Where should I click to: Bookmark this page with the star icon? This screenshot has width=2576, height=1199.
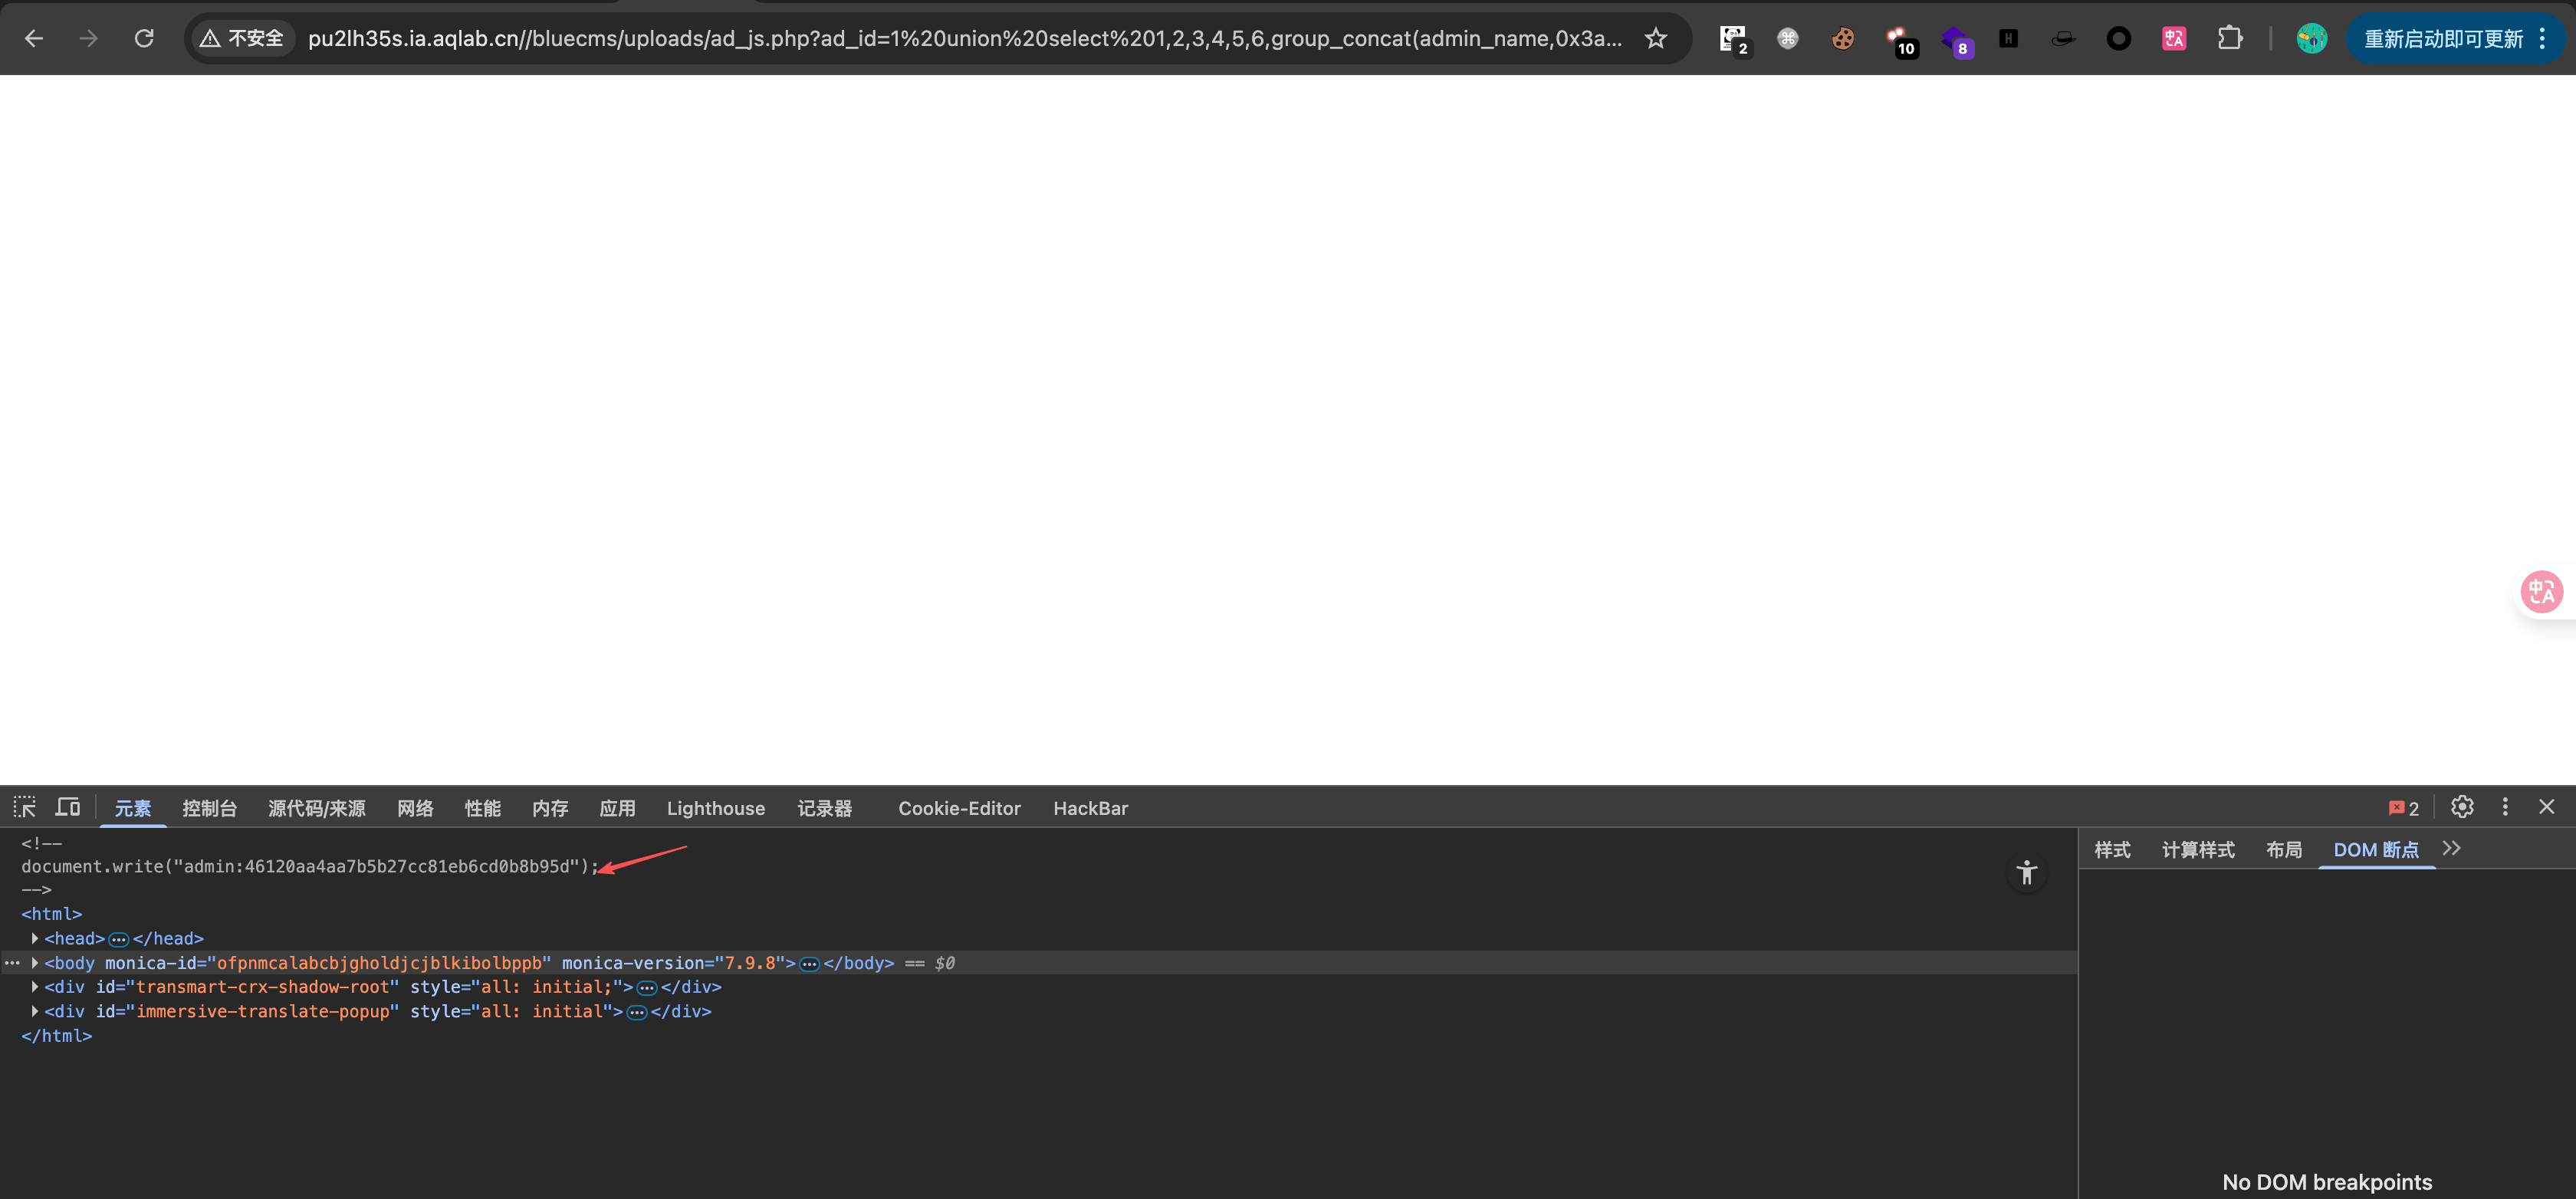point(1656,38)
